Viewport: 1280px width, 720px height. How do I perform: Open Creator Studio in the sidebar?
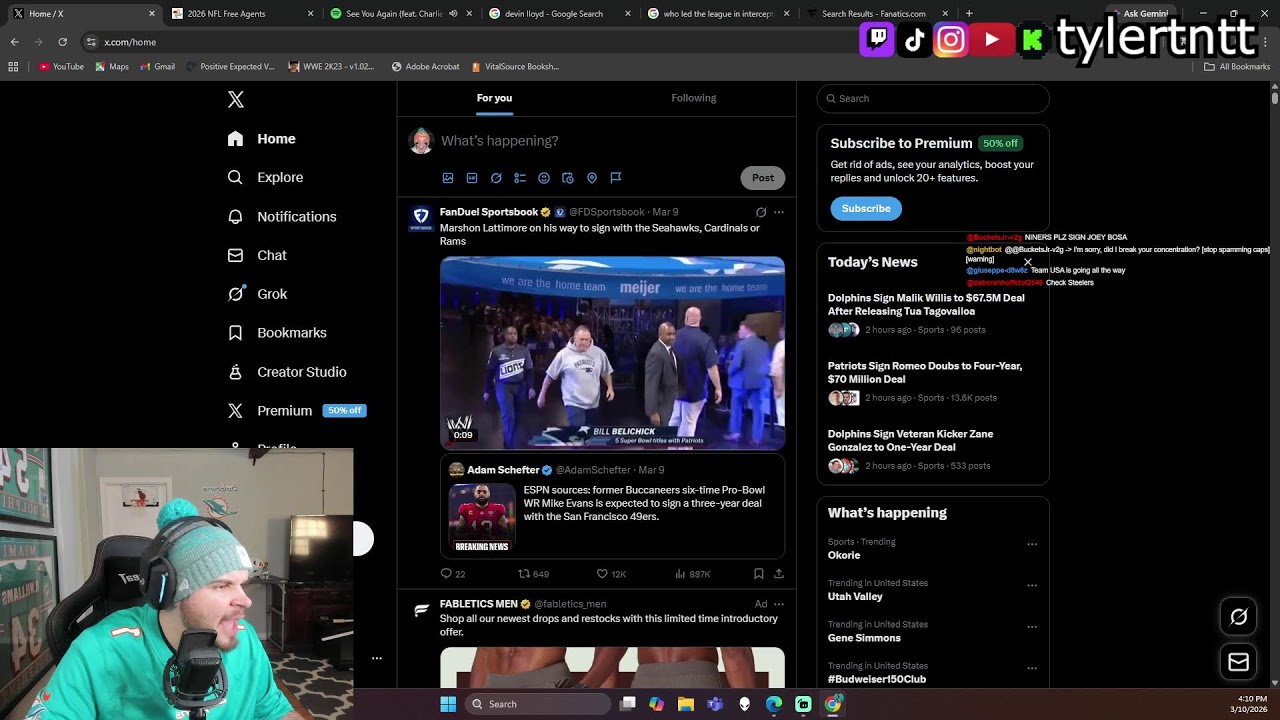(x=287, y=372)
